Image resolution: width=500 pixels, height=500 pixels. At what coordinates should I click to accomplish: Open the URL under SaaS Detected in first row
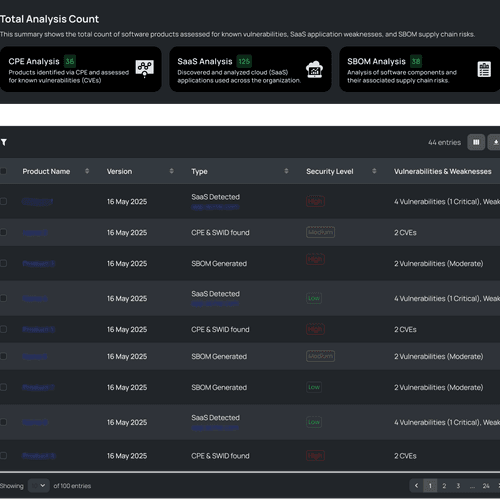click(x=215, y=207)
